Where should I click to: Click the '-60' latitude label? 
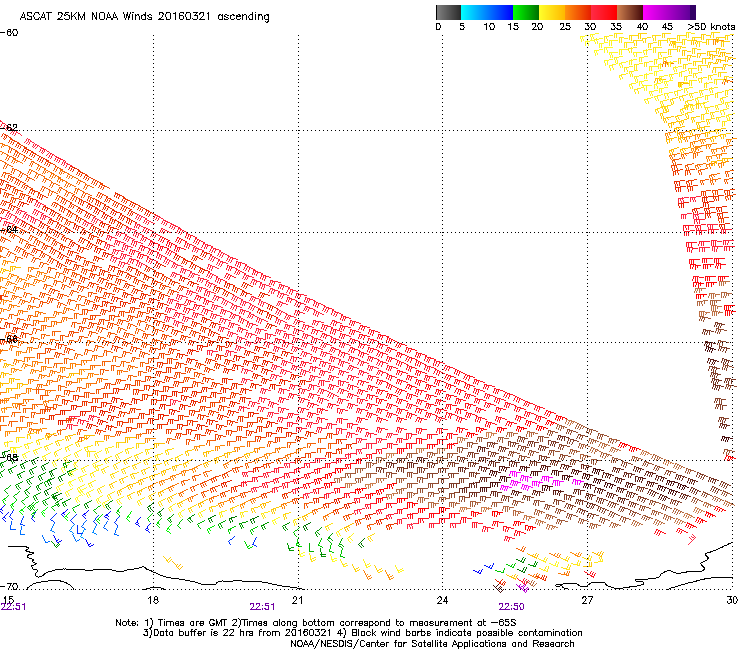[x=9, y=33]
